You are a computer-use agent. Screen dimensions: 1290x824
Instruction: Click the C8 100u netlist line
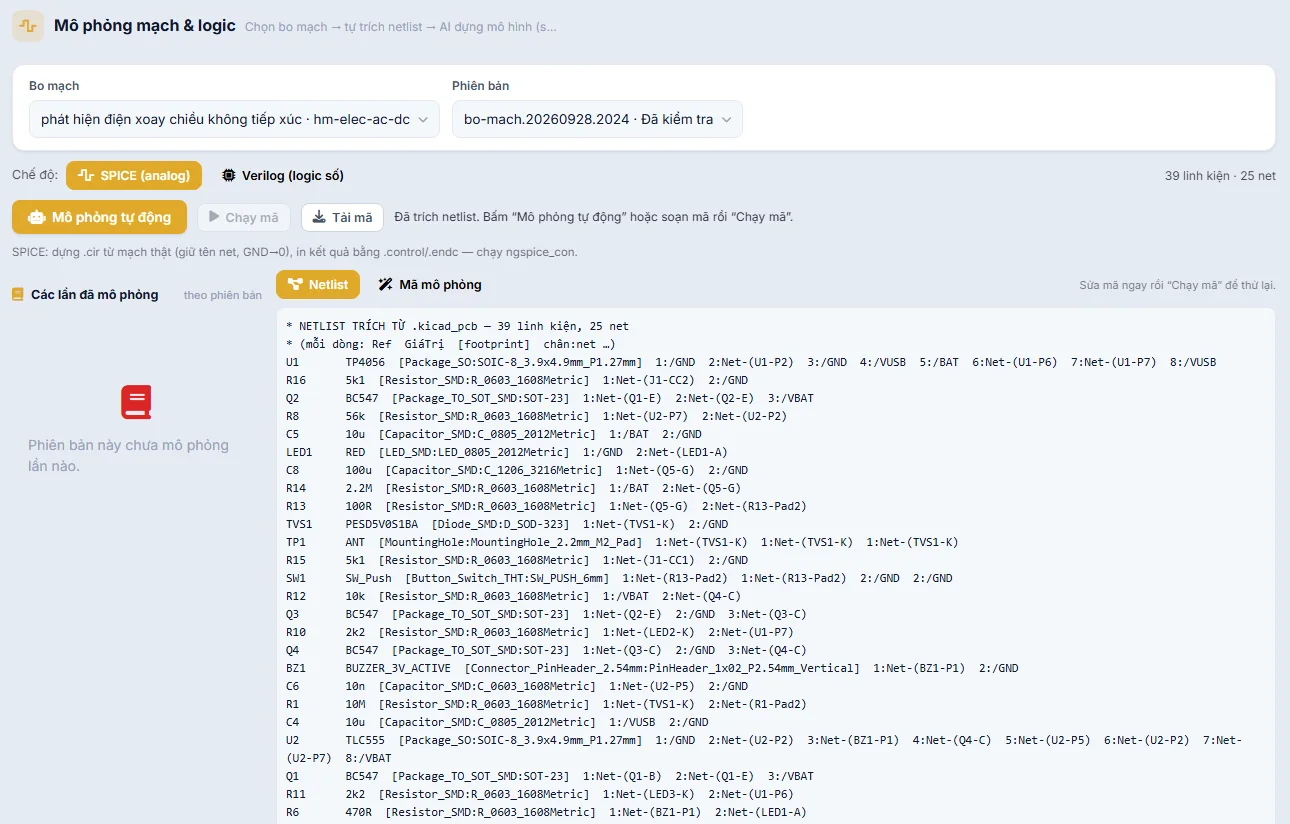tap(517, 470)
